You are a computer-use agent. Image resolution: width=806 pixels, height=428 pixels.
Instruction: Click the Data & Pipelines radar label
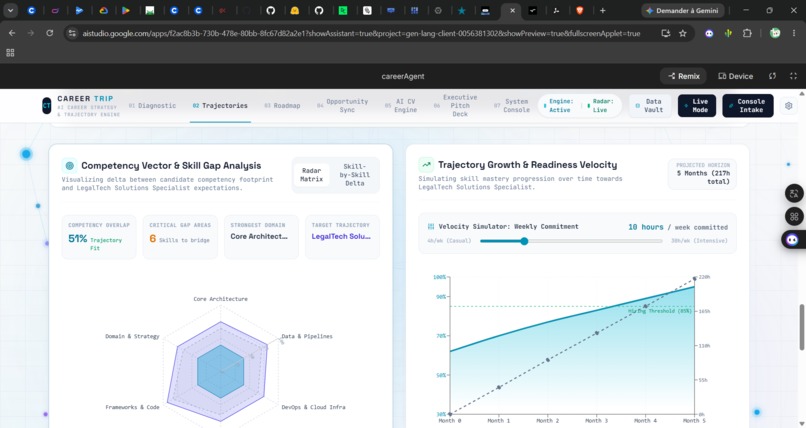tap(307, 336)
